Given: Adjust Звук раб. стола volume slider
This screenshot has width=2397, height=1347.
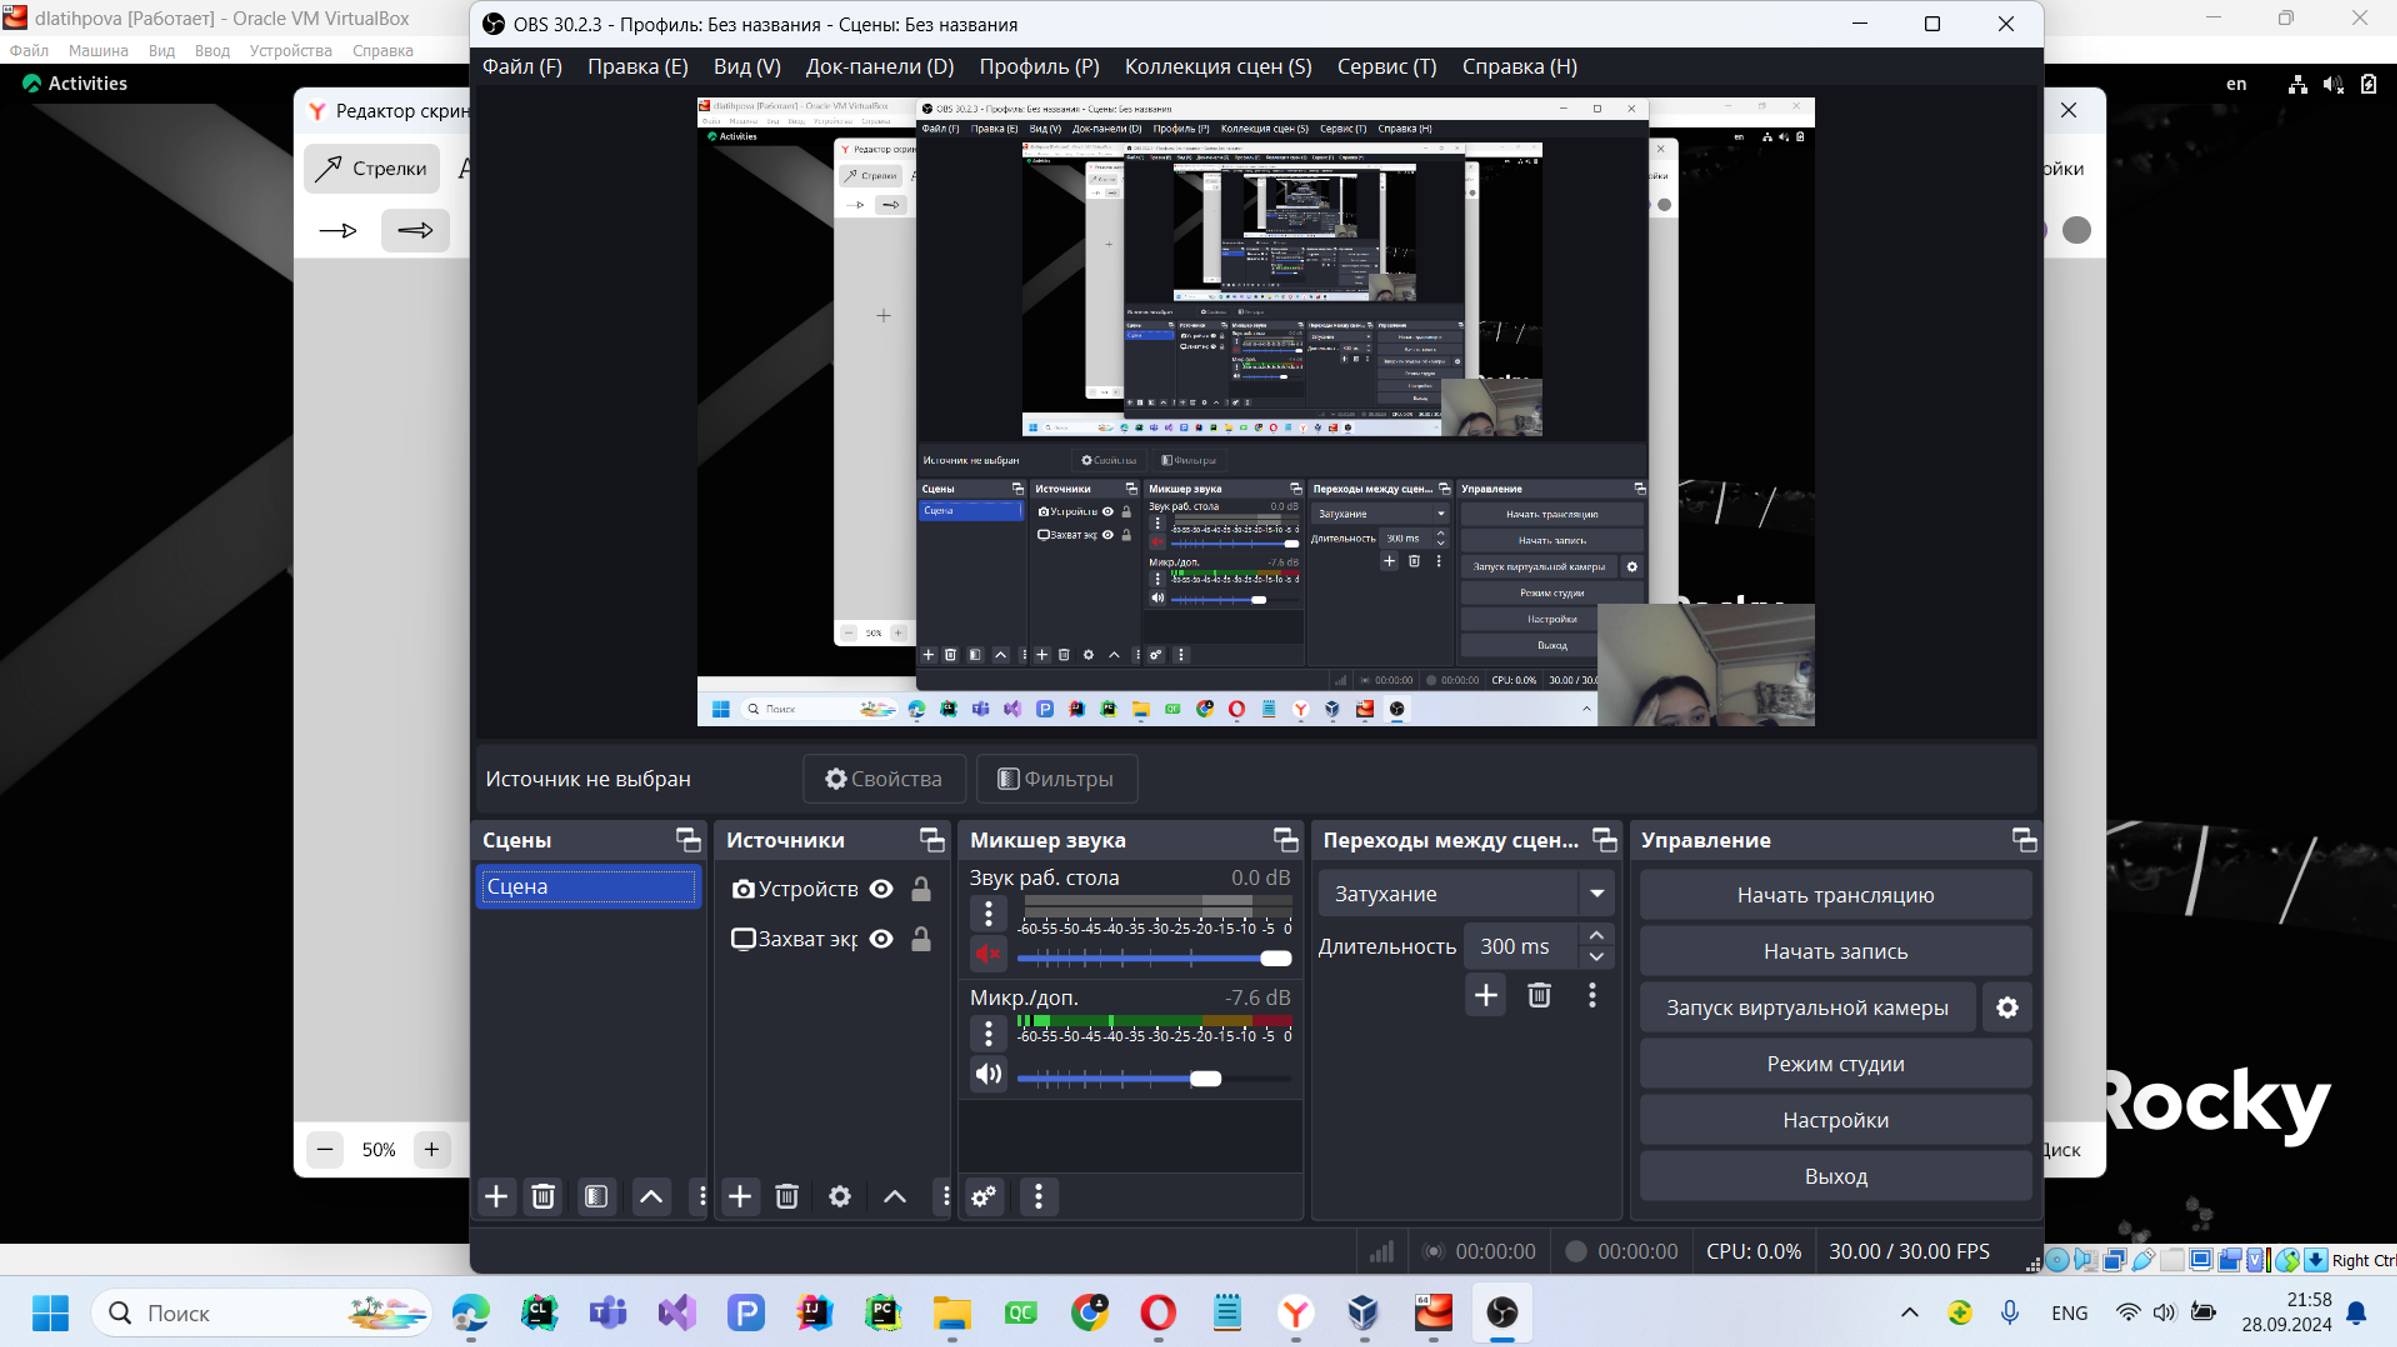Looking at the screenshot, I should tap(1154, 958).
